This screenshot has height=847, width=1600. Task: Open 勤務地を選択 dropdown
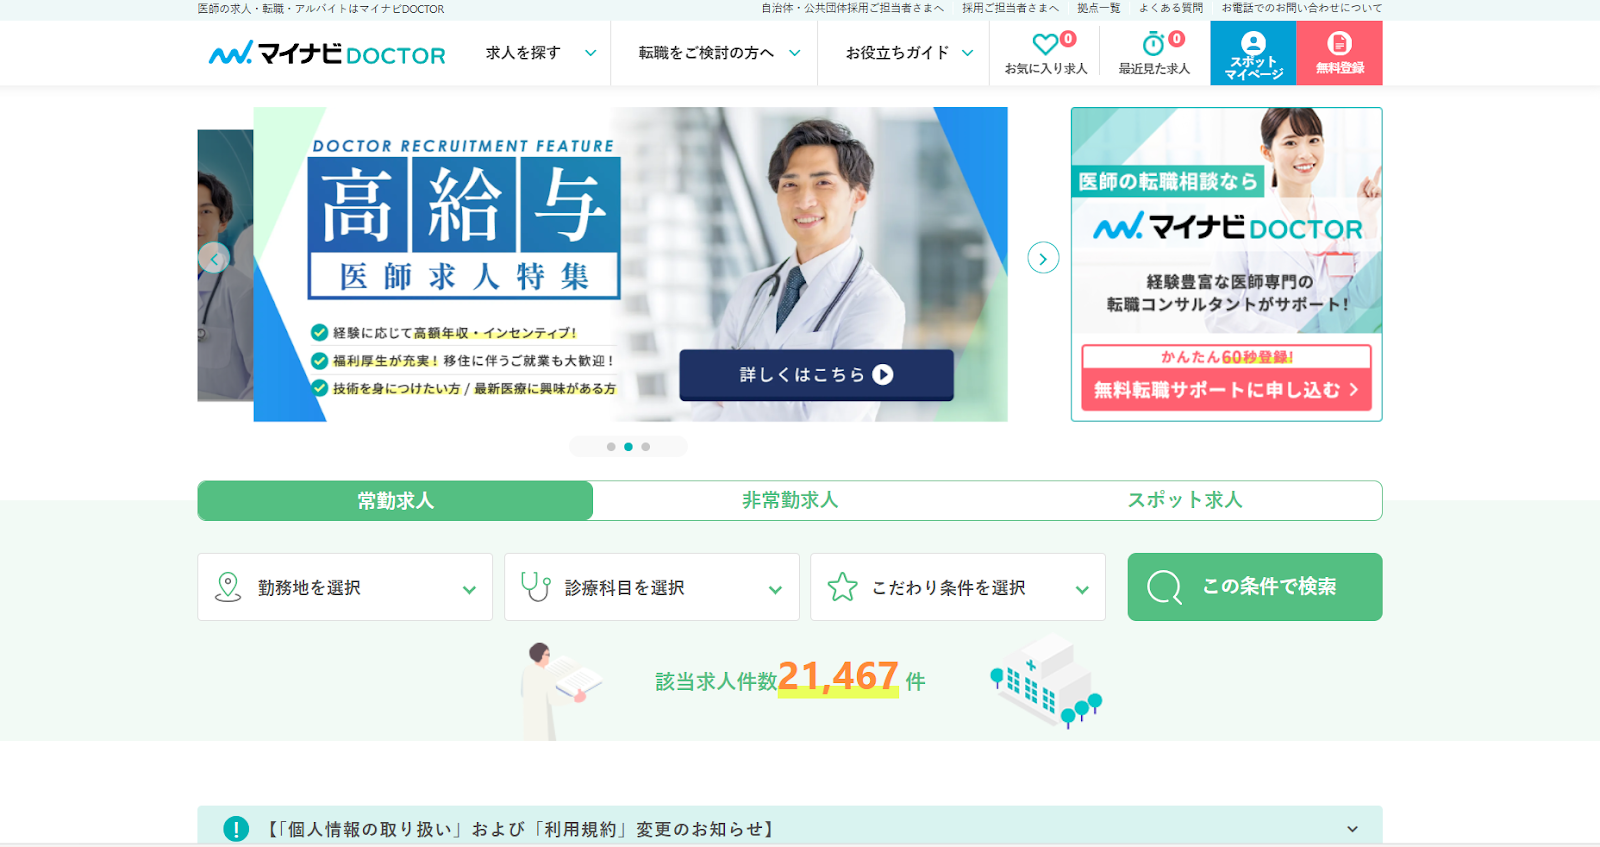(345, 588)
